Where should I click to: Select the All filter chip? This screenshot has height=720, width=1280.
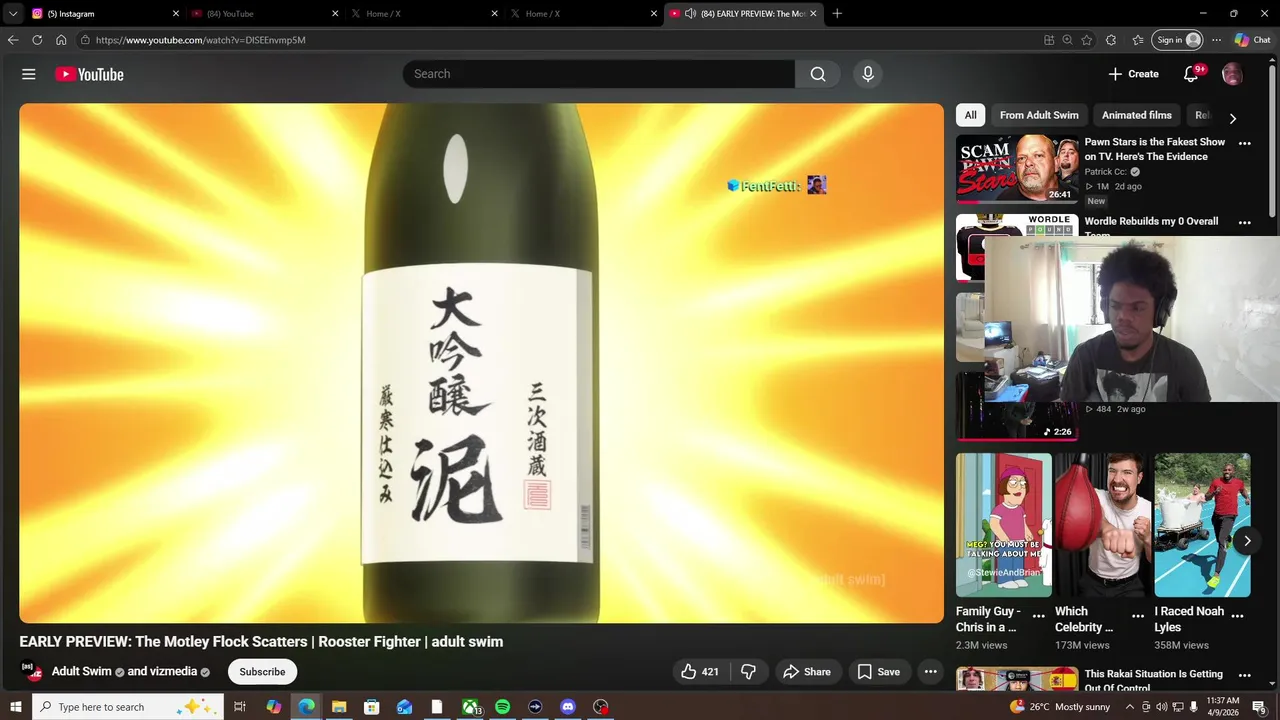(970, 115)
